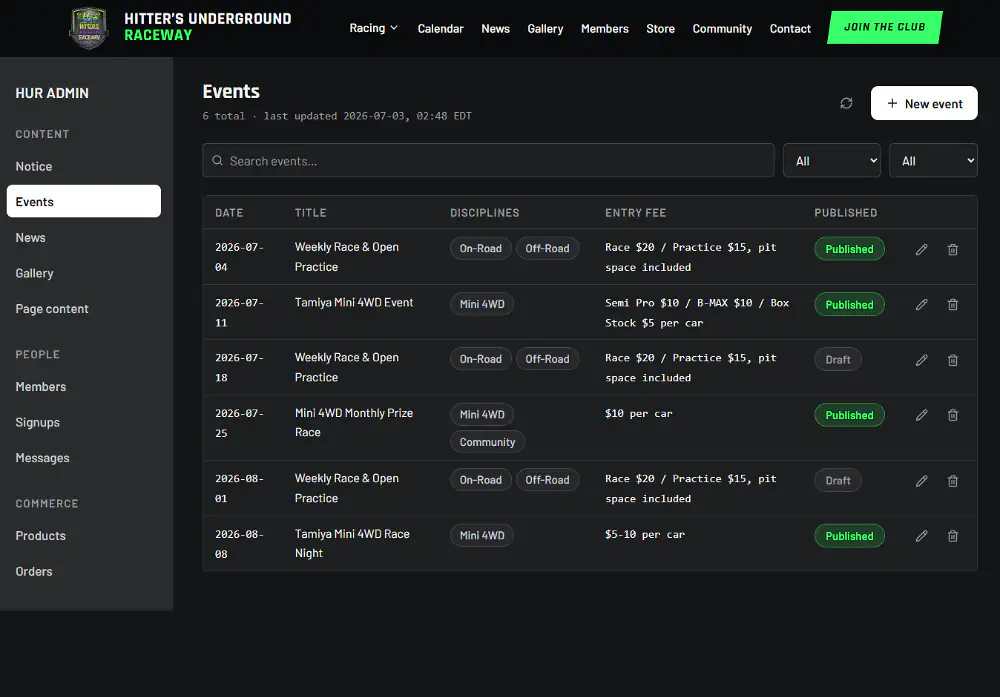Open Page content in the sidebar
Image resolution: width=1000 pixels, height=697 pixels.
pos(84,309)
